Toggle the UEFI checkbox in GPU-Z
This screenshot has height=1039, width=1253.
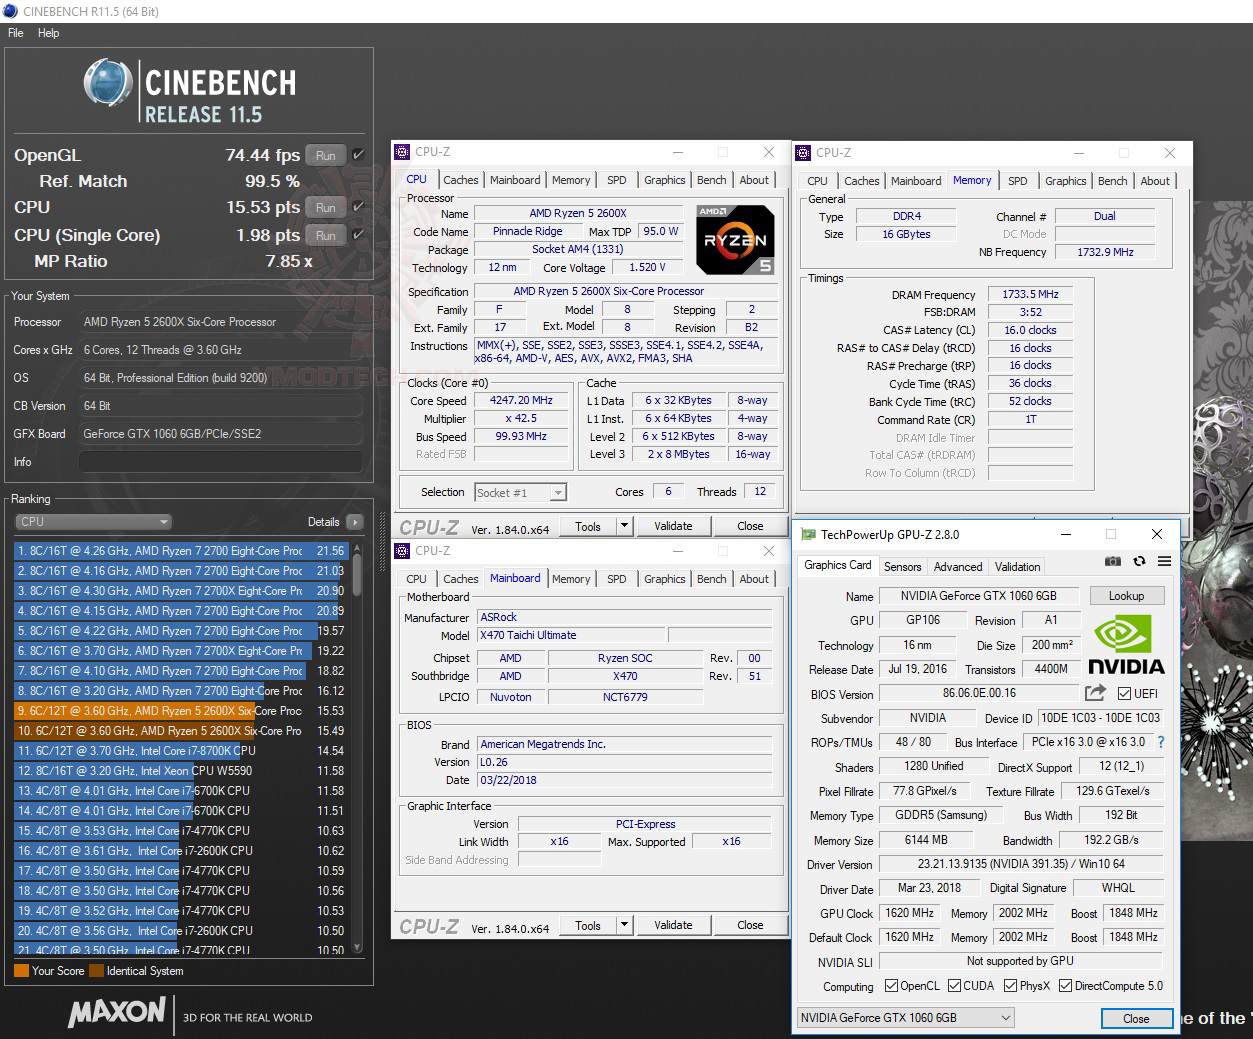tap(1124, 694)
